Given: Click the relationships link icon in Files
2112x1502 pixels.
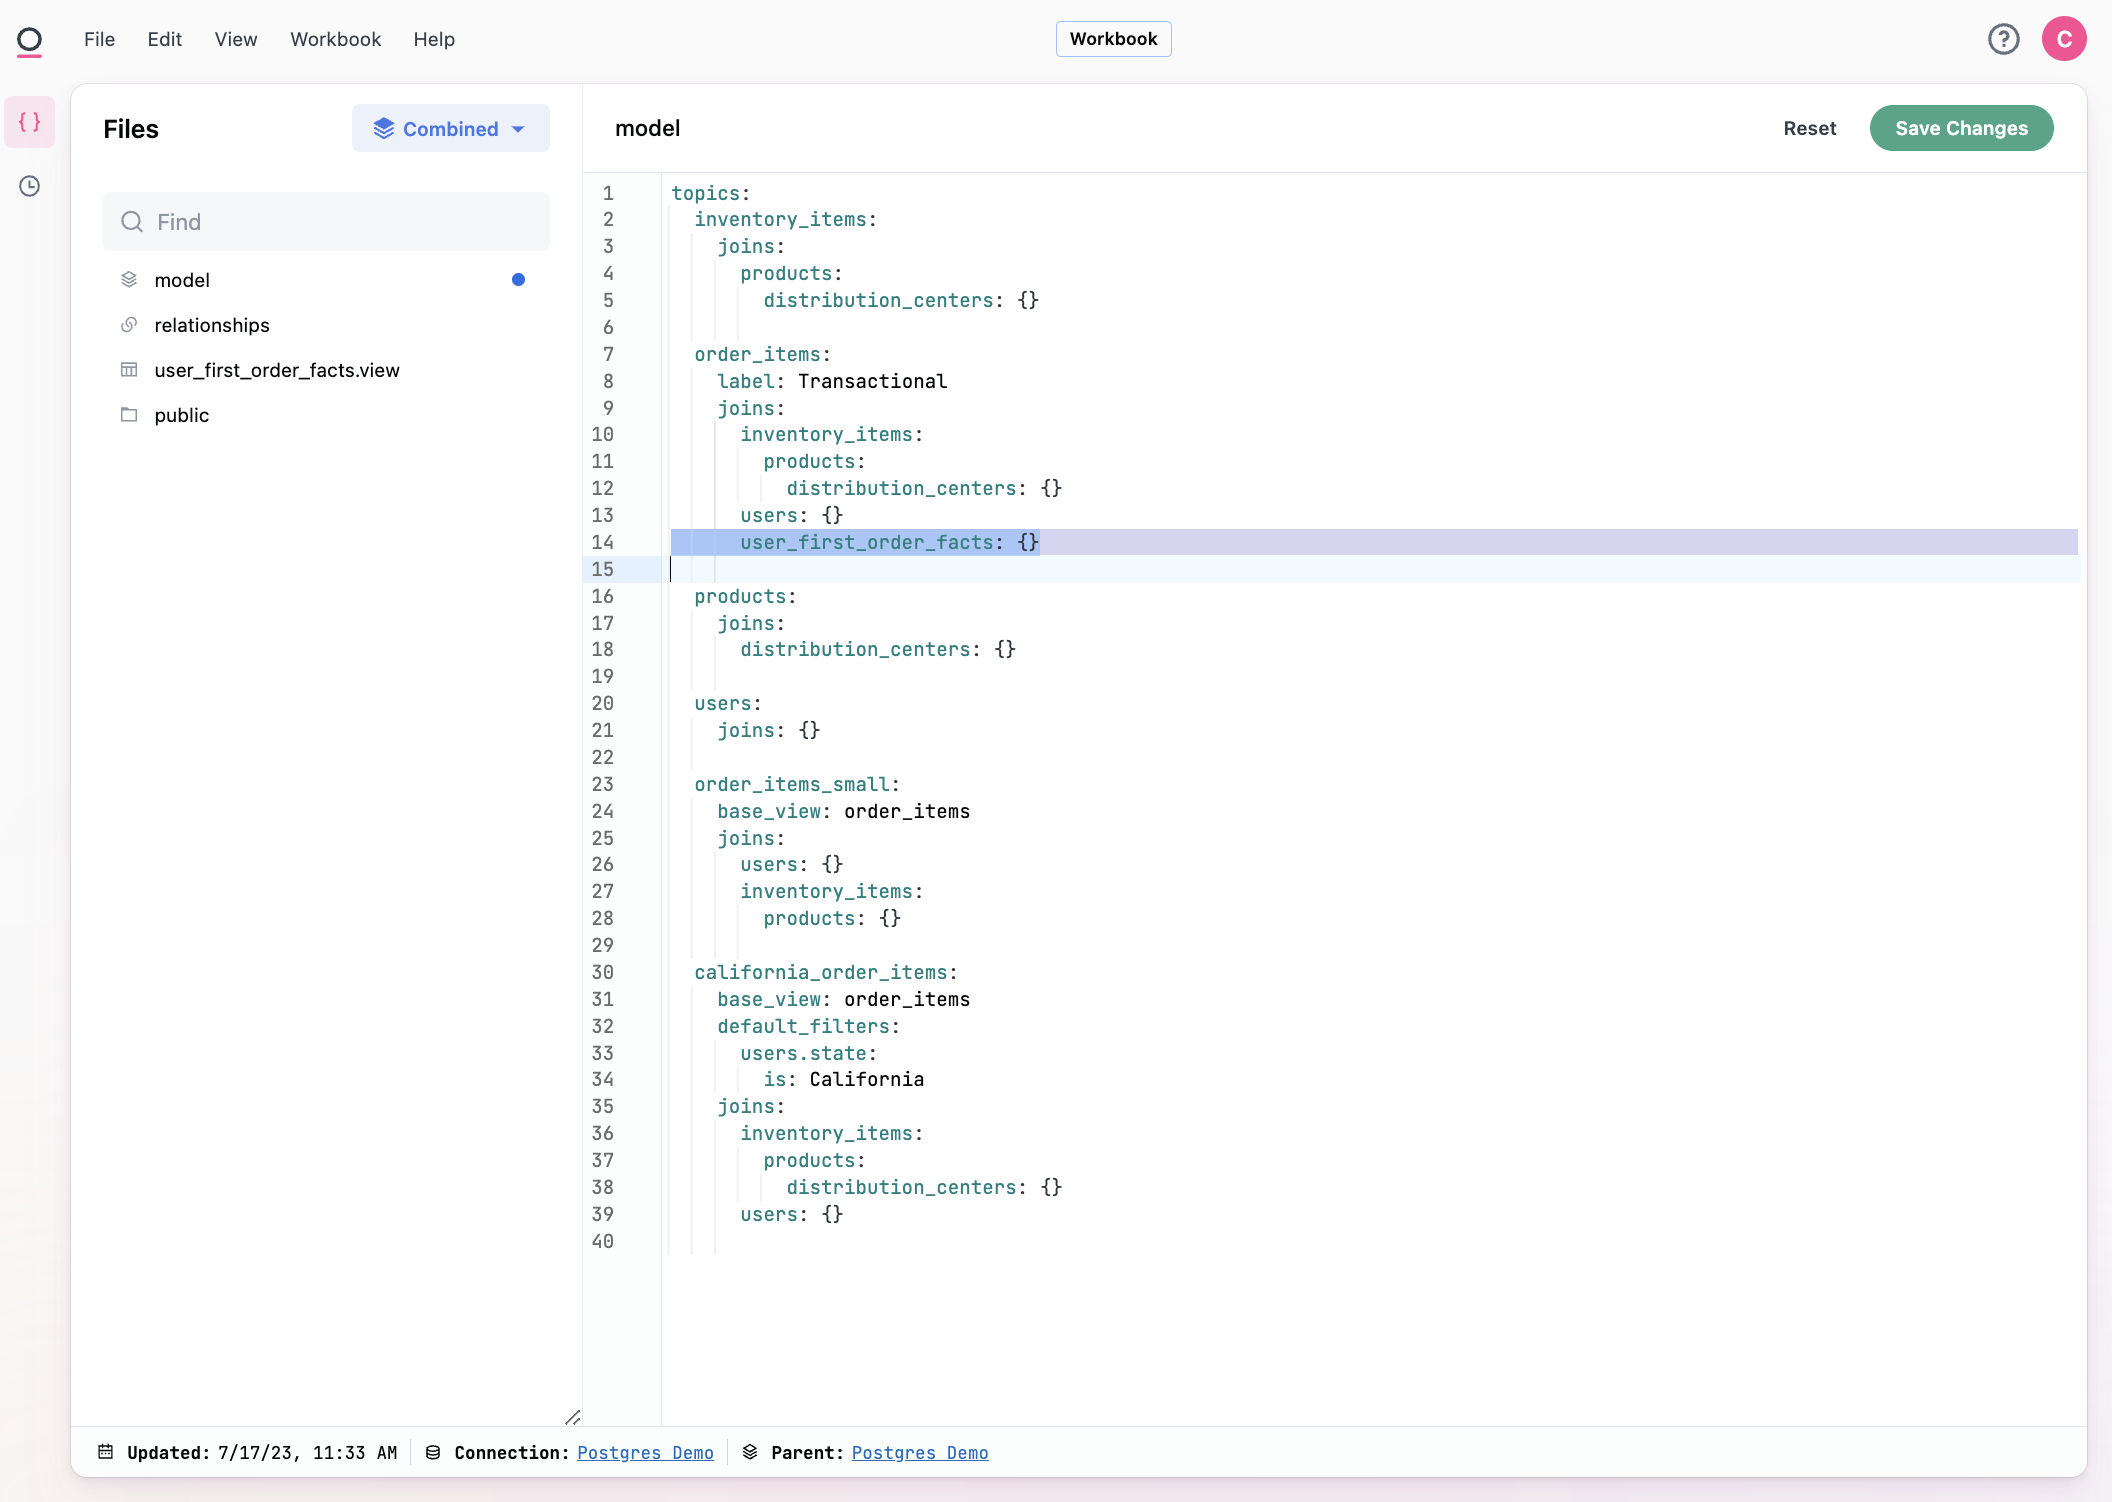Looking at the screenshot, I should [x=129, y=325].
